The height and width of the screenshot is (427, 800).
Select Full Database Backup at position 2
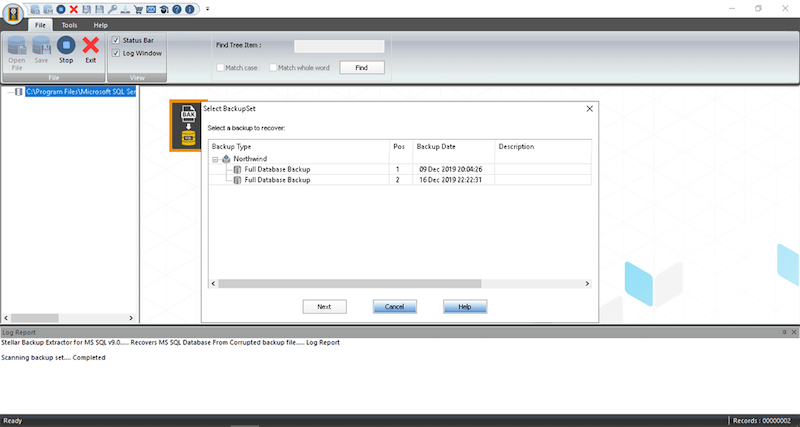[x=277, y=180]
